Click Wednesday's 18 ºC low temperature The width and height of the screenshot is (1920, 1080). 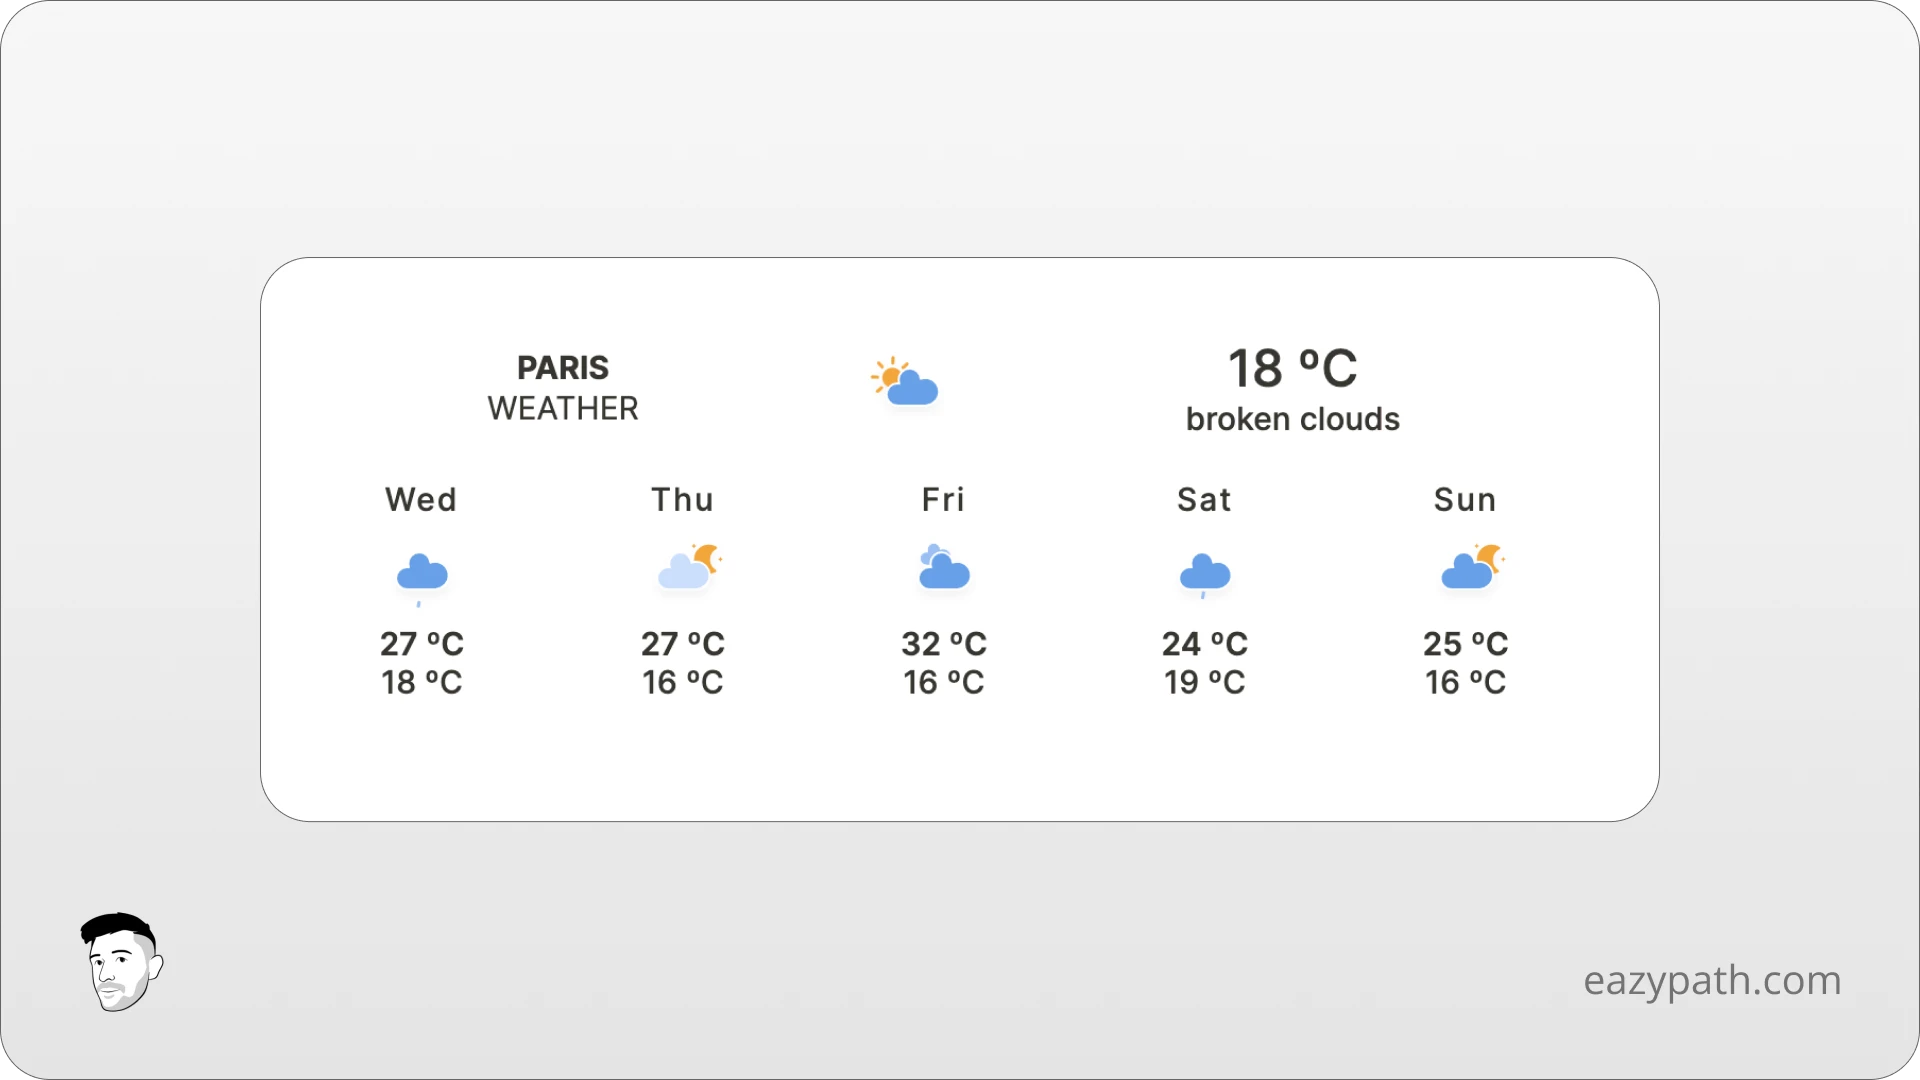(421, 682)
